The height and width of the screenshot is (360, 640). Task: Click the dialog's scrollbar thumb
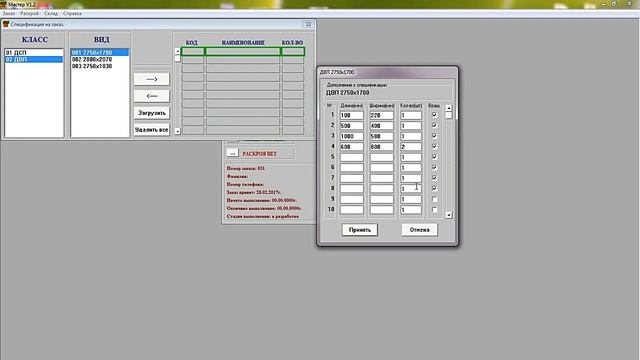[x=449, y=116]
